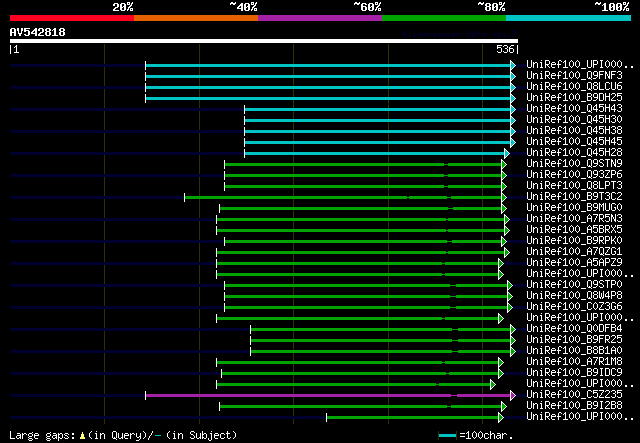Open hit UniRef100_Q45H28
The height and width of the screenshot is (443, 640).
(574, 153)
